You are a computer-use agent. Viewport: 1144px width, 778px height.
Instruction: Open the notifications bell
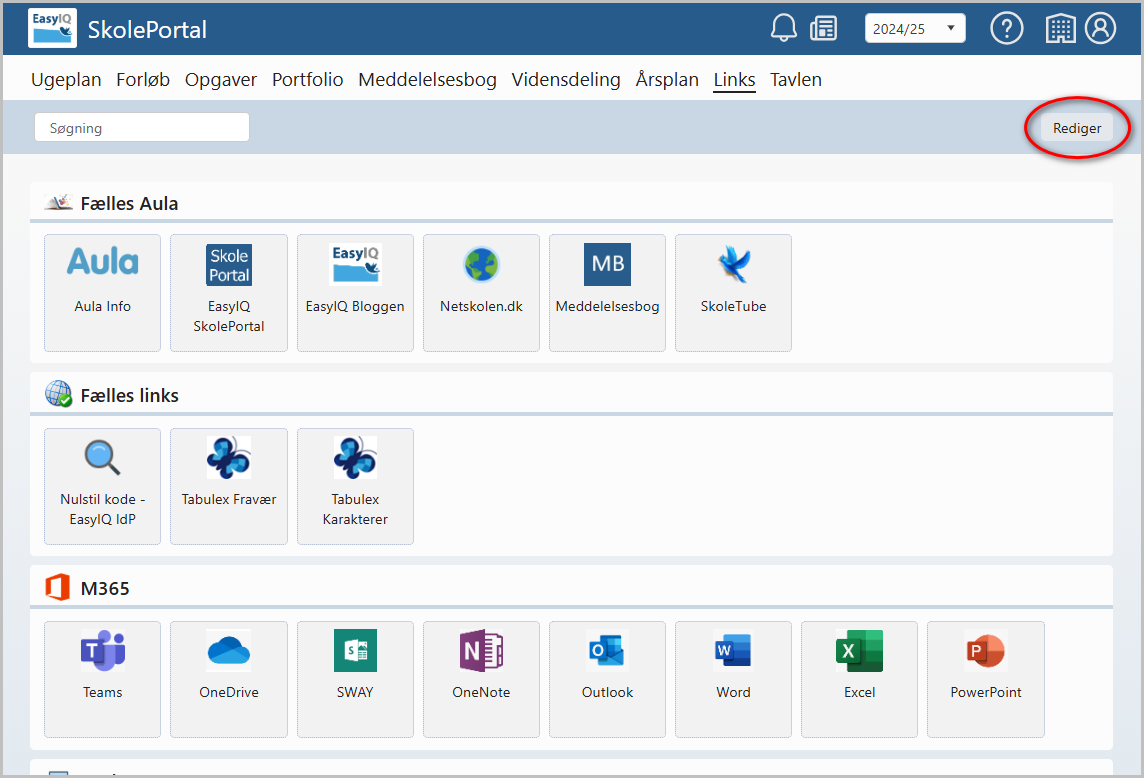784,28
